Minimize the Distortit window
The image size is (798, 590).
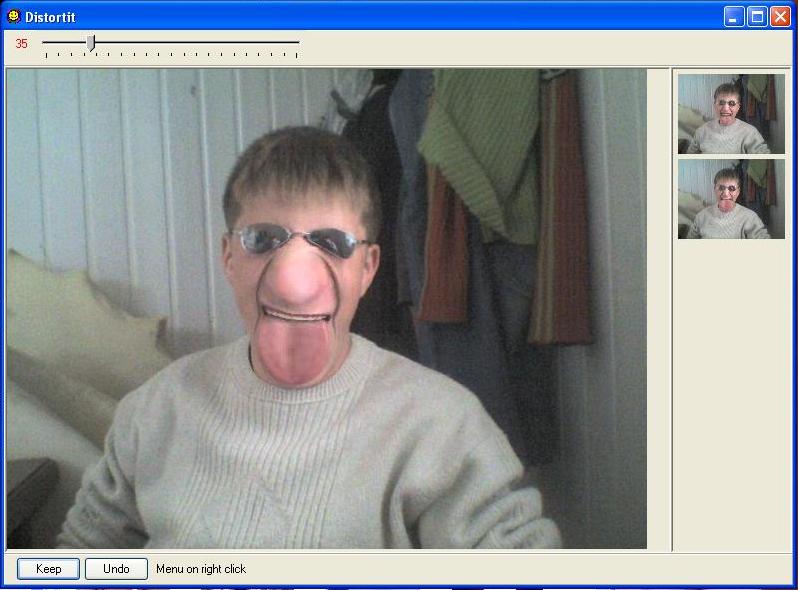pyautogui.click(x=733, y=17)
